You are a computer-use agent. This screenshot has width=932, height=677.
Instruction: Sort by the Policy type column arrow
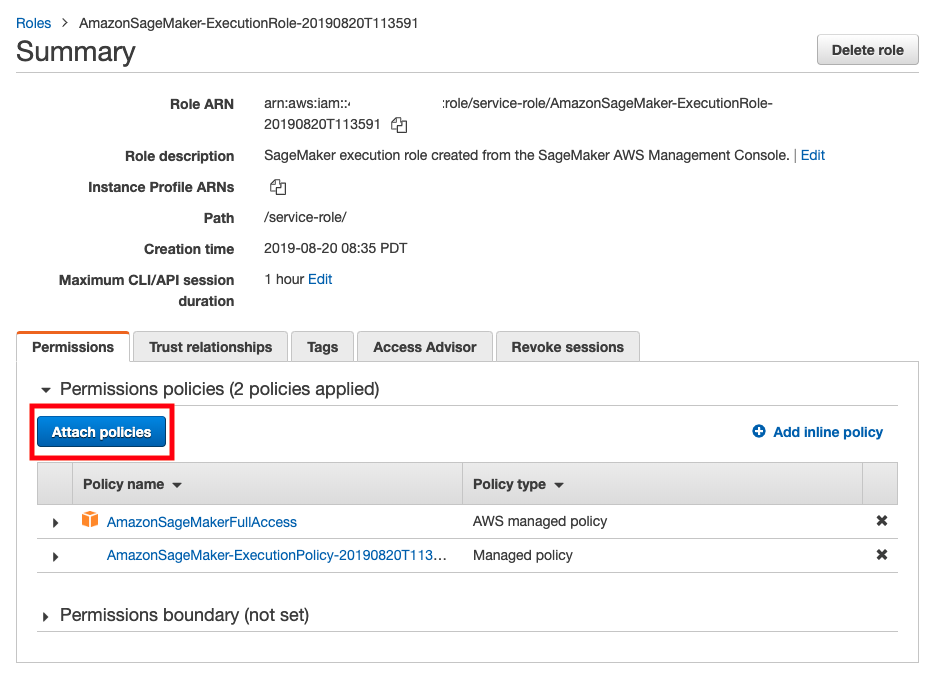[559, 485]
